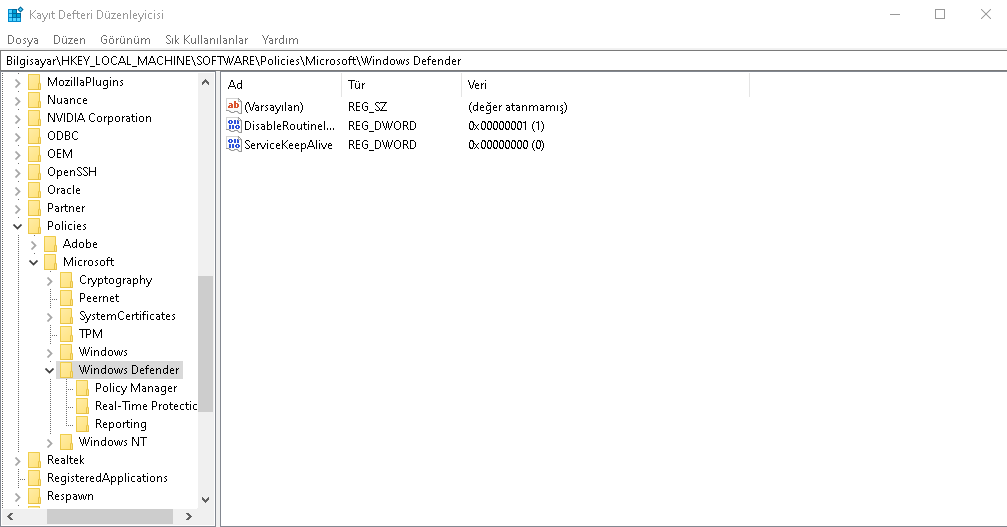This screenshot has width=1007, height=527.
Task: Click the OEM folder icon
Action: coord(35,153)
